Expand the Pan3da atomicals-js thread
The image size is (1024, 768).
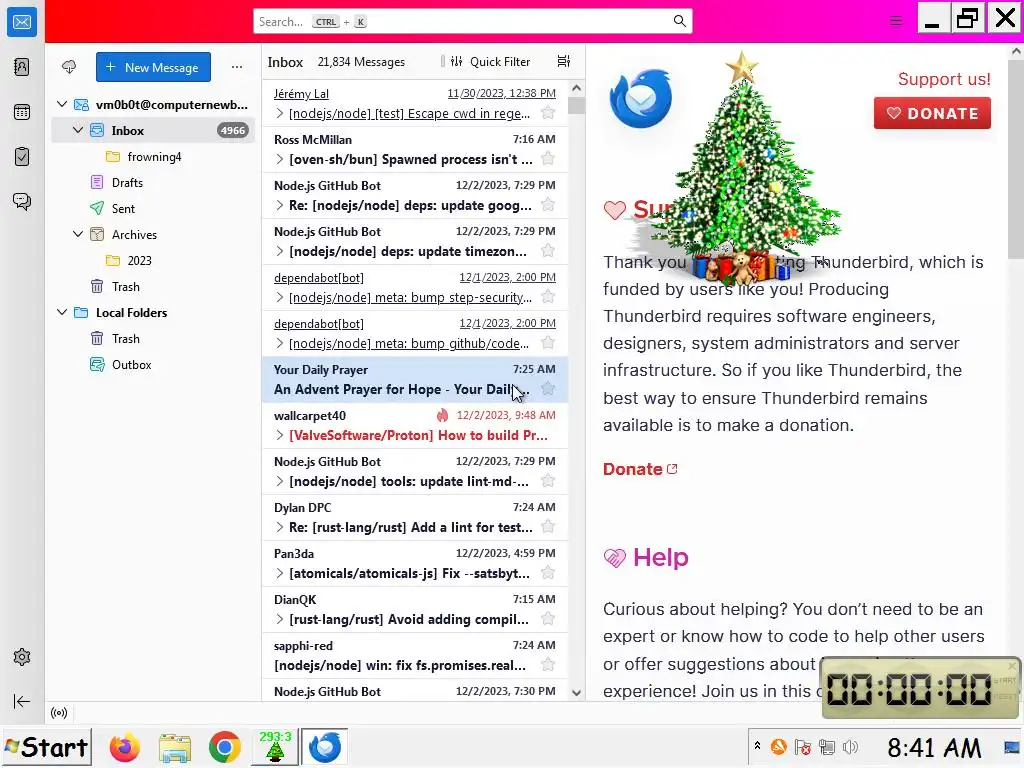[x=280, y=573]
